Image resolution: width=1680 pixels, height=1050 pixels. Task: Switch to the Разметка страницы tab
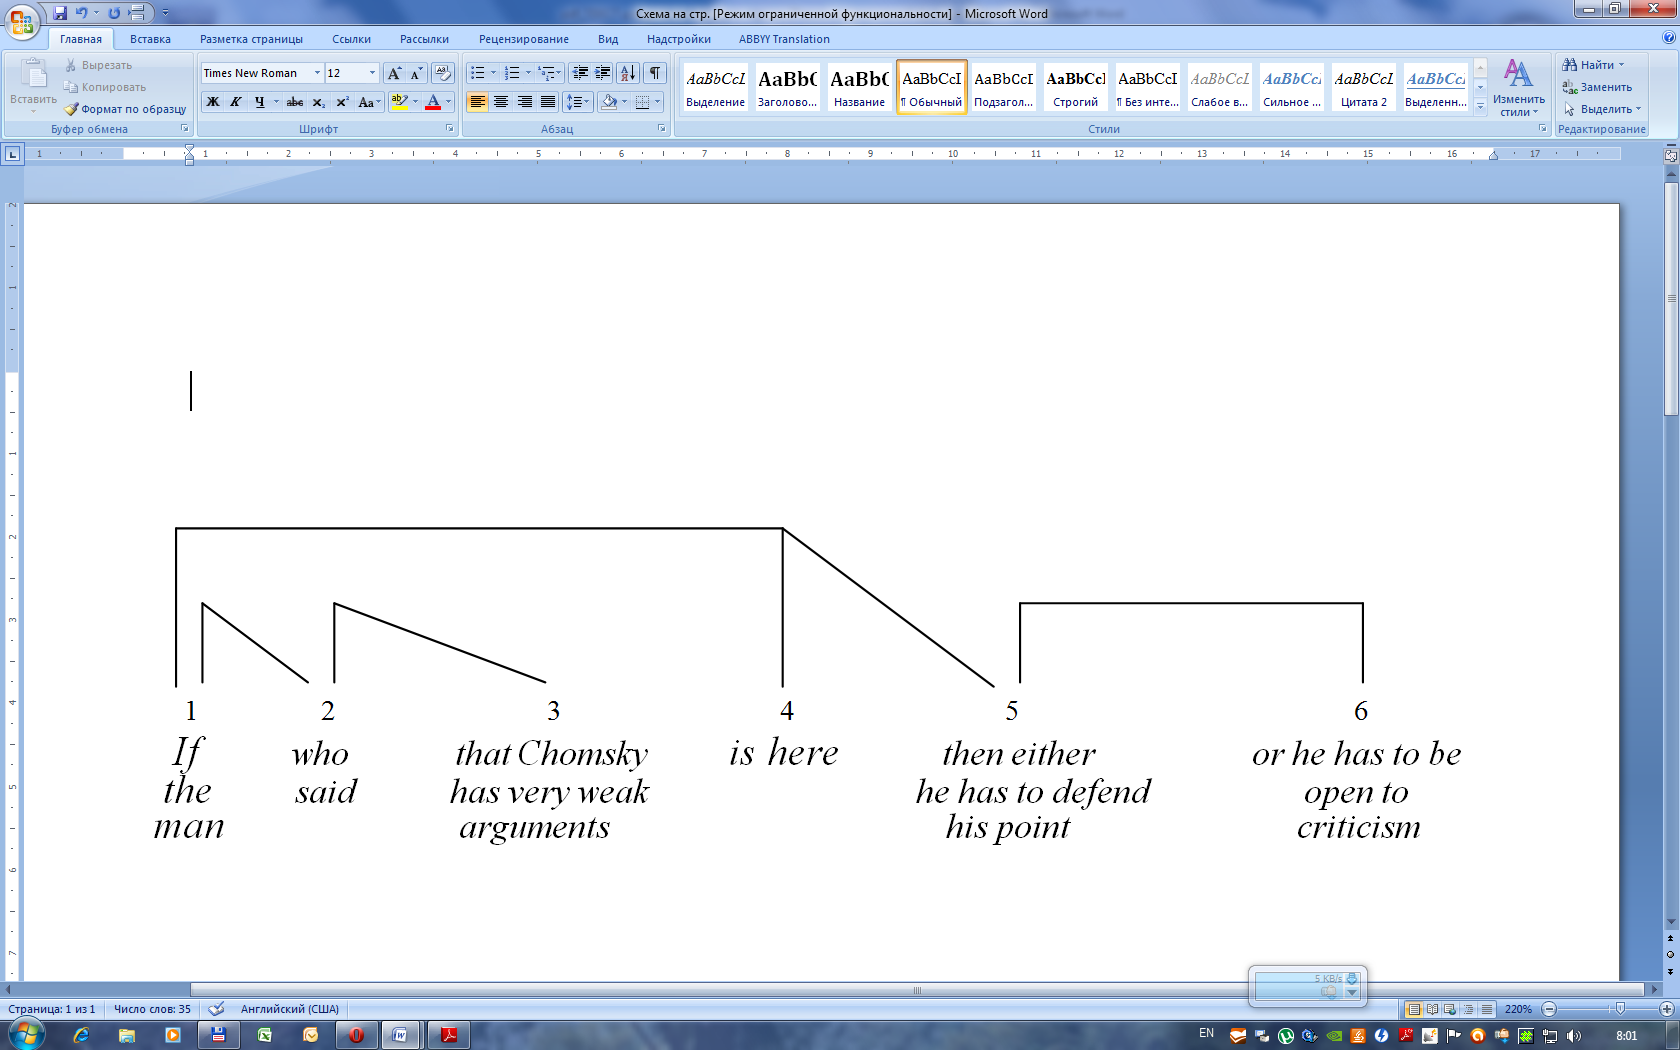coord(251,39)
